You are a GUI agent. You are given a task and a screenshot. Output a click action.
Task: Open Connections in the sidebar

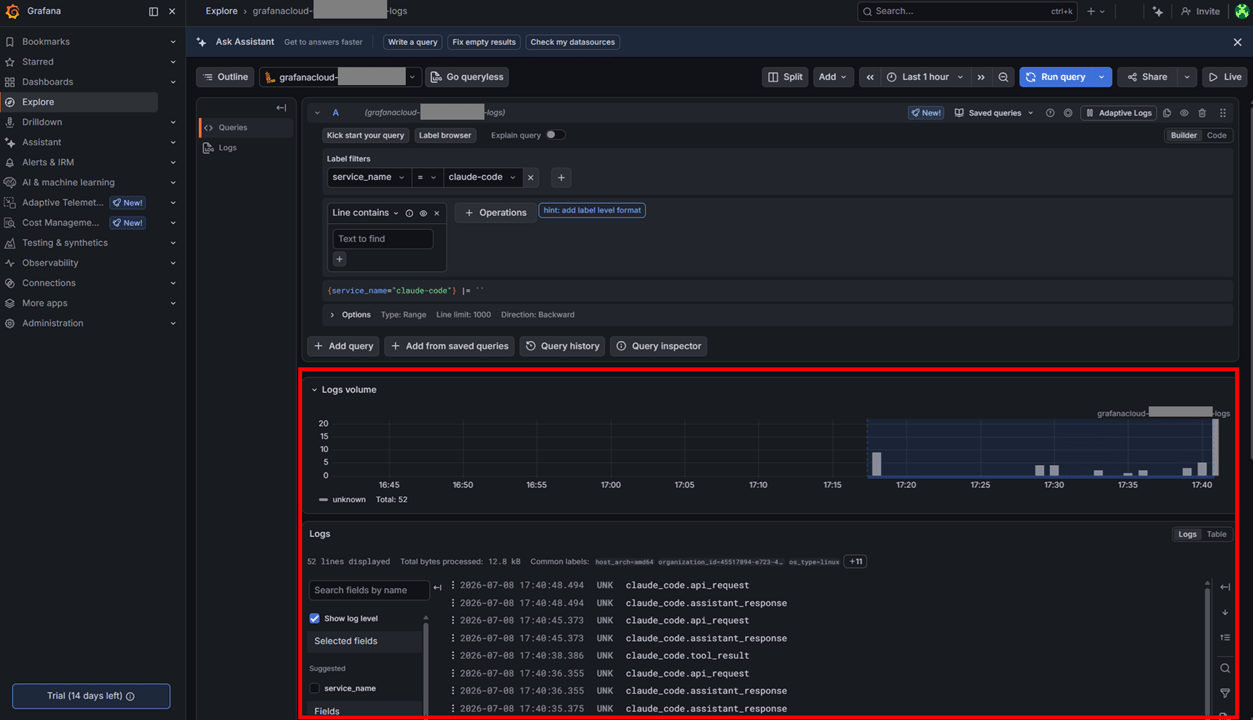49,283
